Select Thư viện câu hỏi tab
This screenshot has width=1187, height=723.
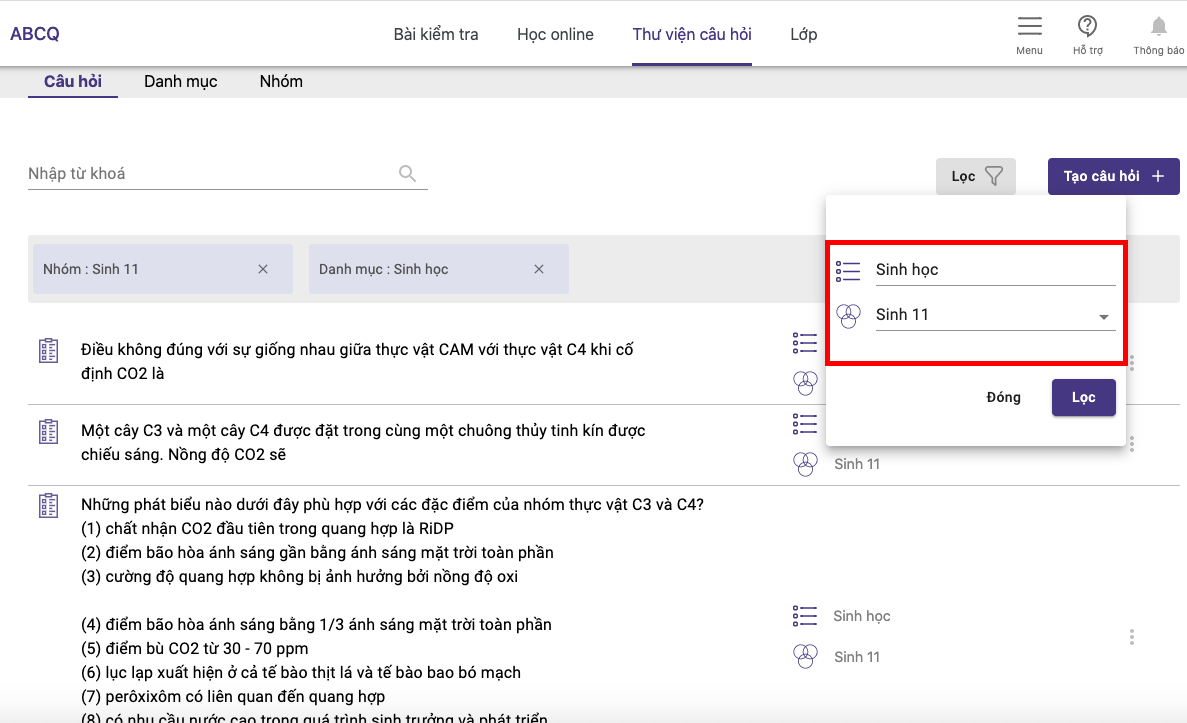[692, 34]
